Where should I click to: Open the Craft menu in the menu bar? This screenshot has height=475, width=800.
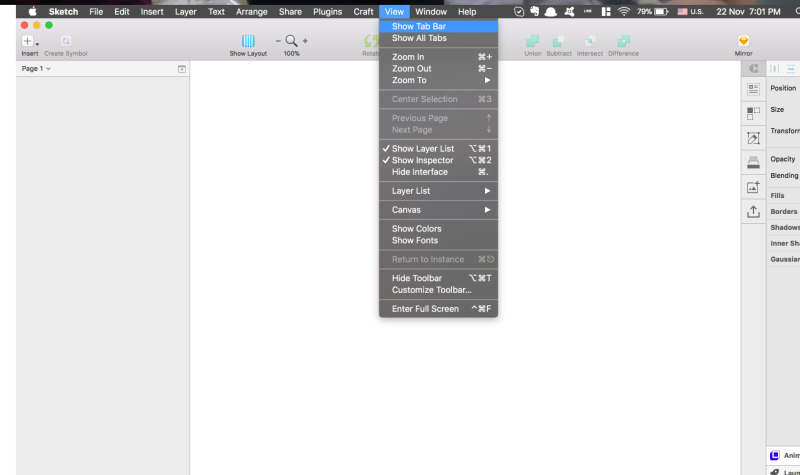[x=364, y=11]
